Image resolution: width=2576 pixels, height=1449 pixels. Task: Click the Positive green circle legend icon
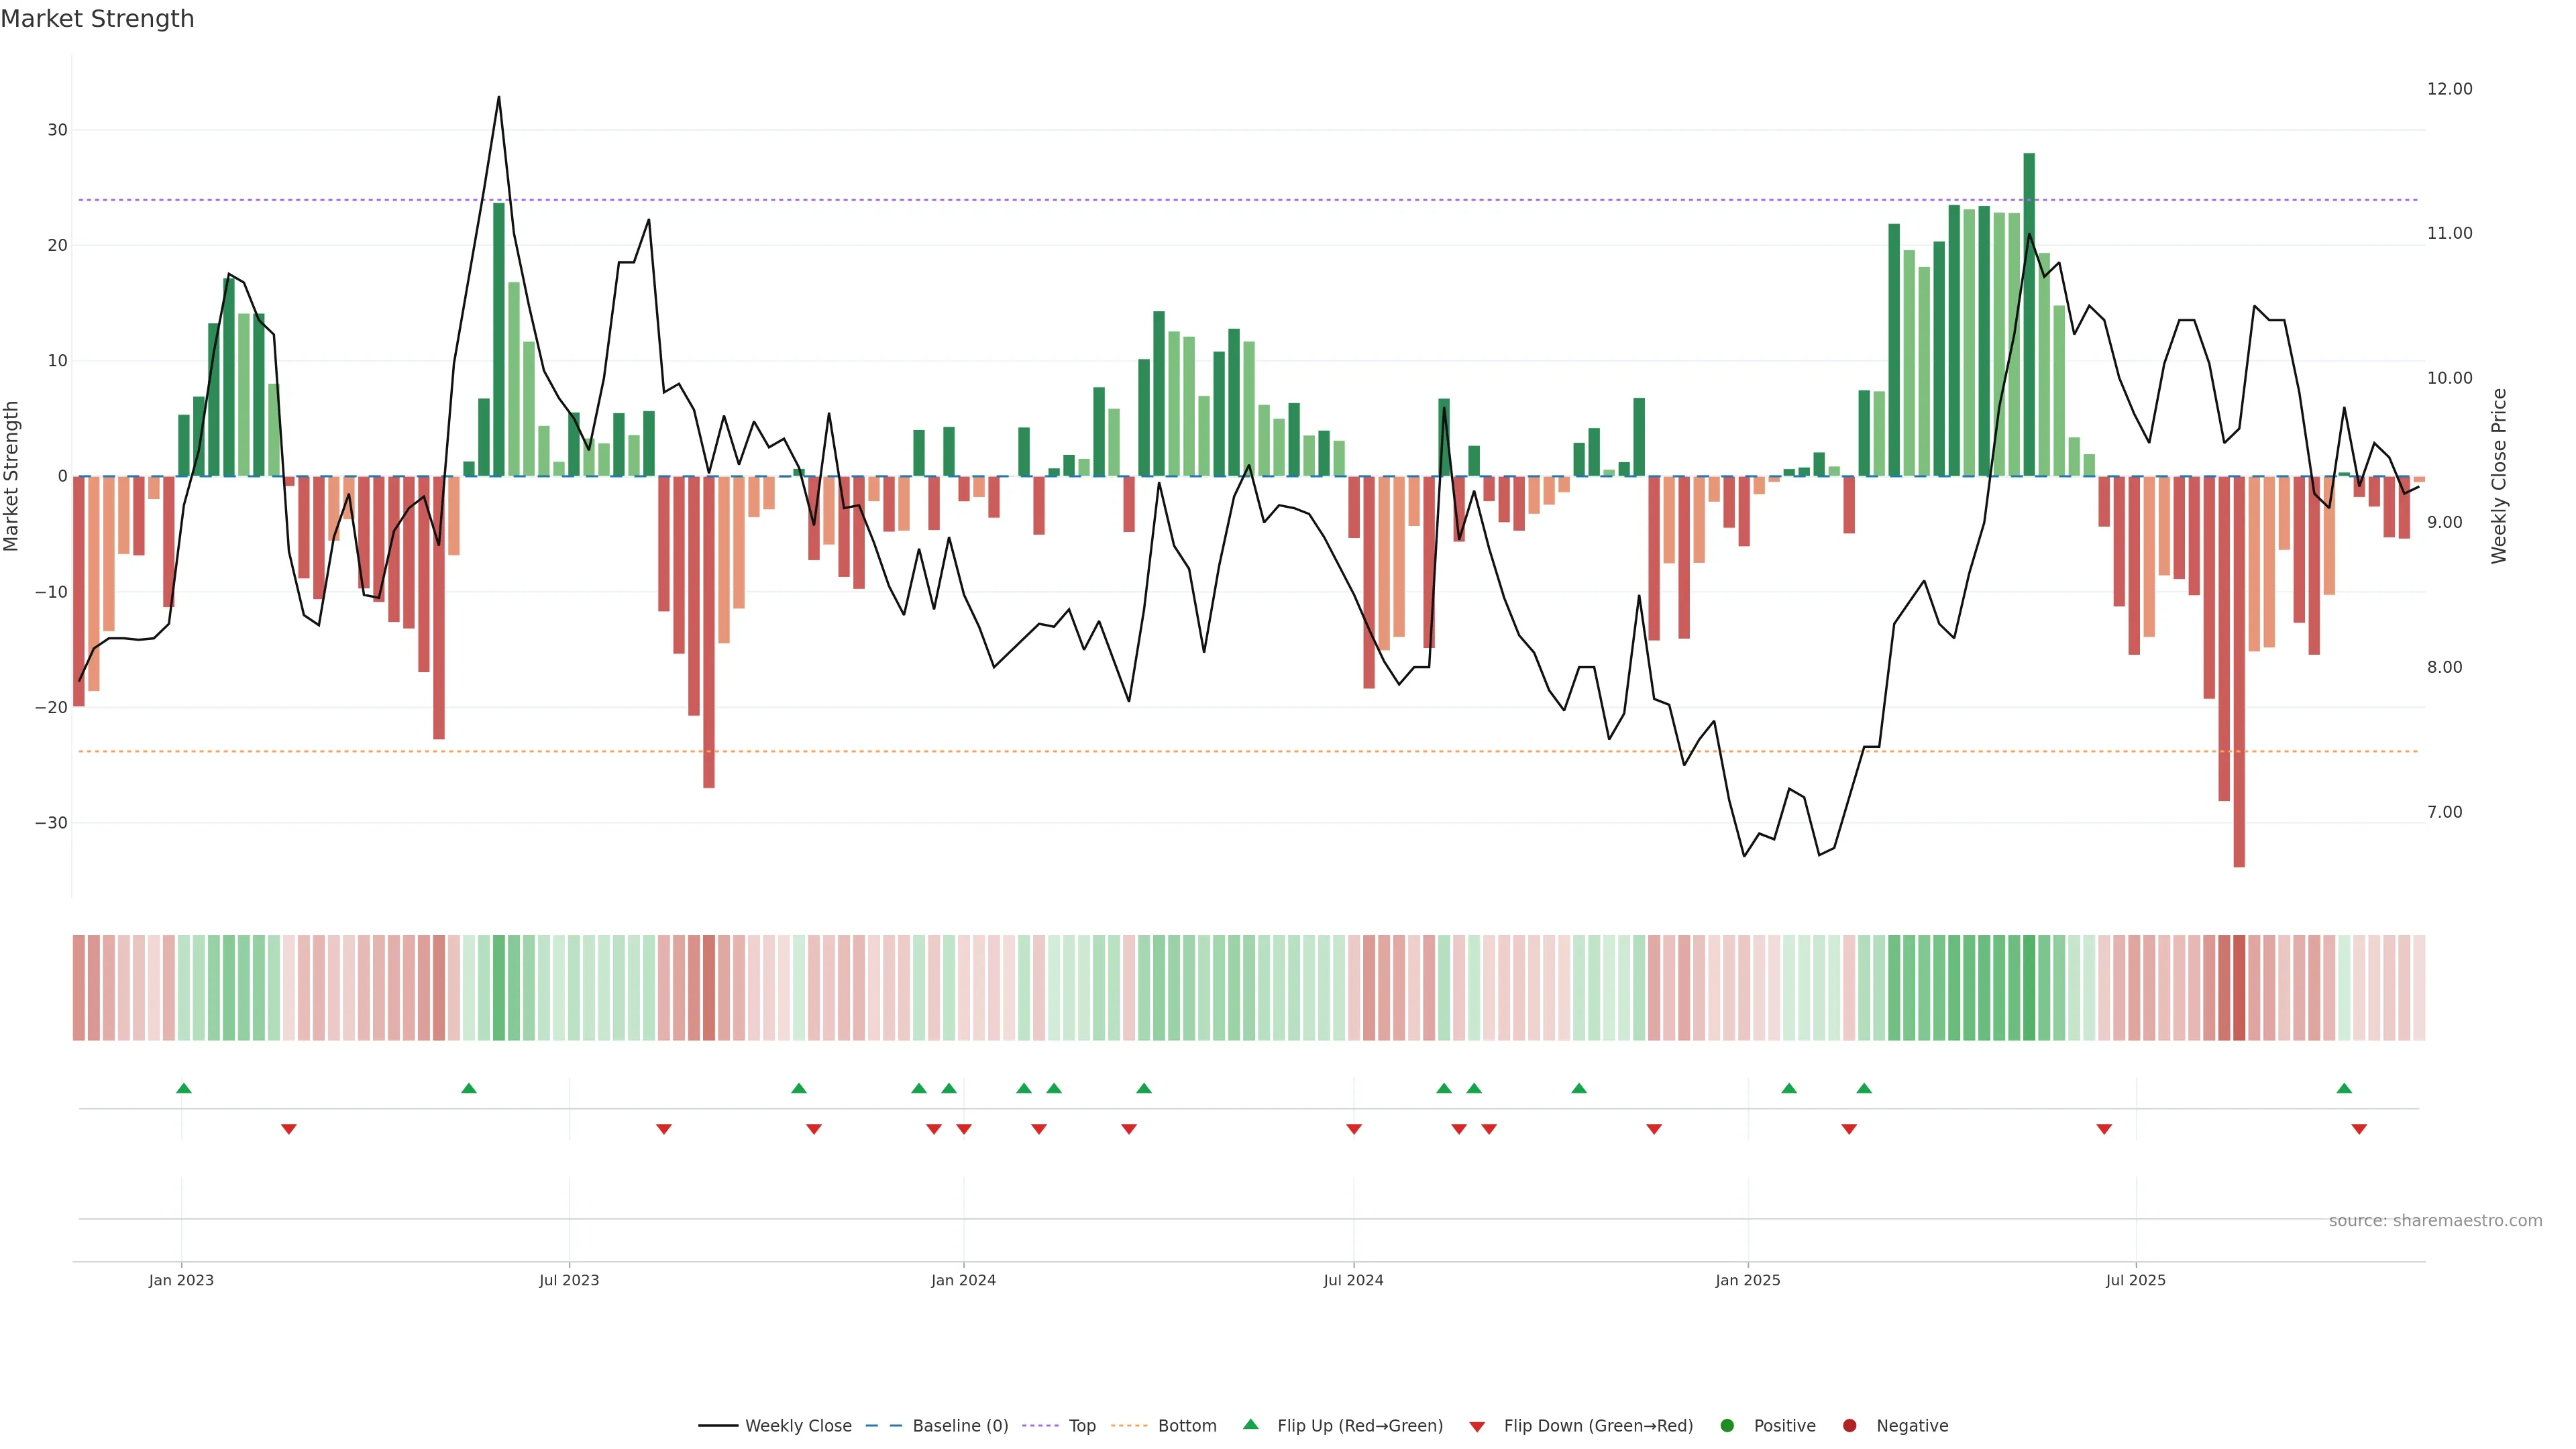pos(1727,1425)
